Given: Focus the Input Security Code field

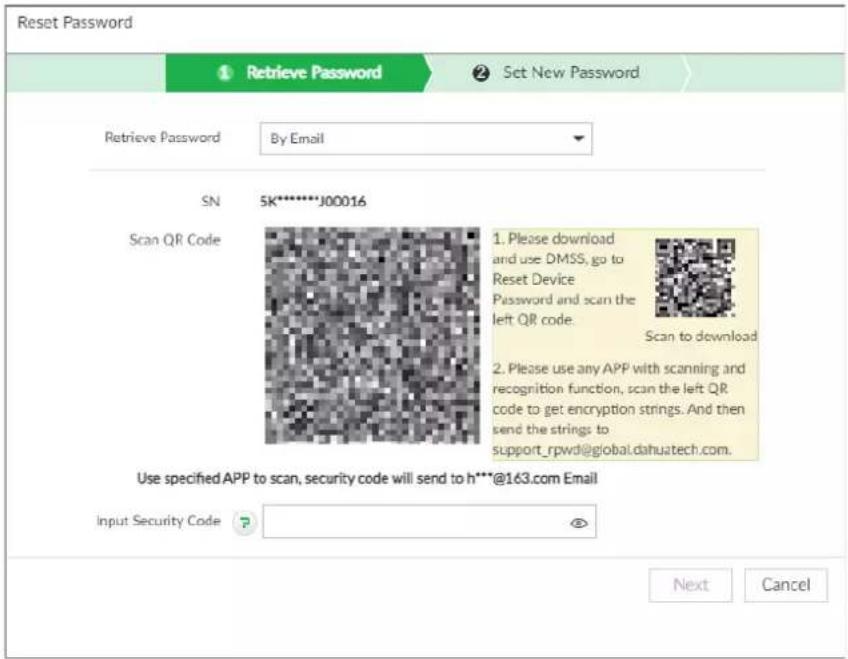Looking at the screenshot, I should tap(429, 522).
